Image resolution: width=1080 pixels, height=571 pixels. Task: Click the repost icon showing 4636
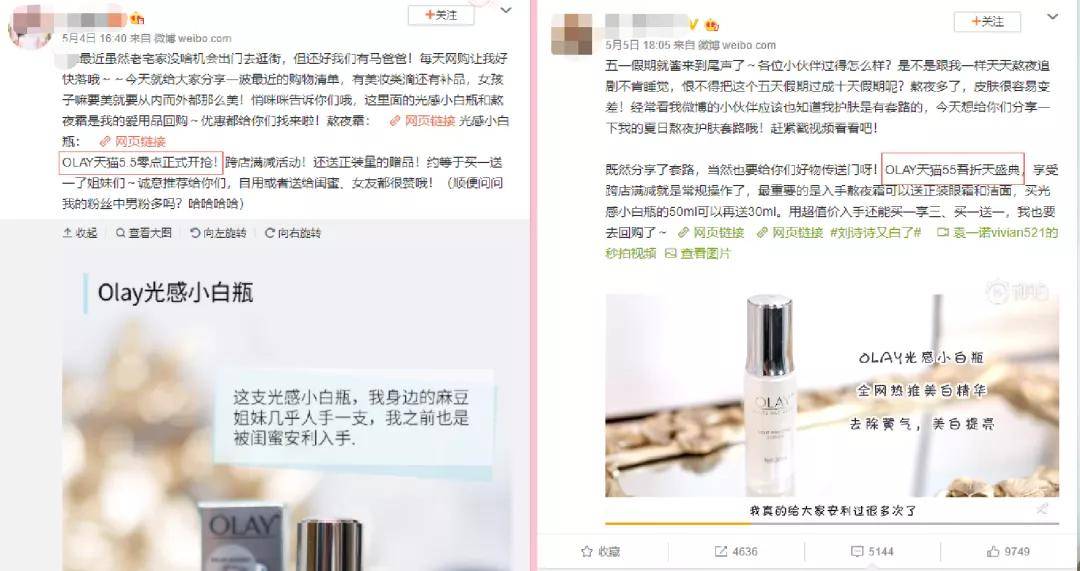(720, 551)
